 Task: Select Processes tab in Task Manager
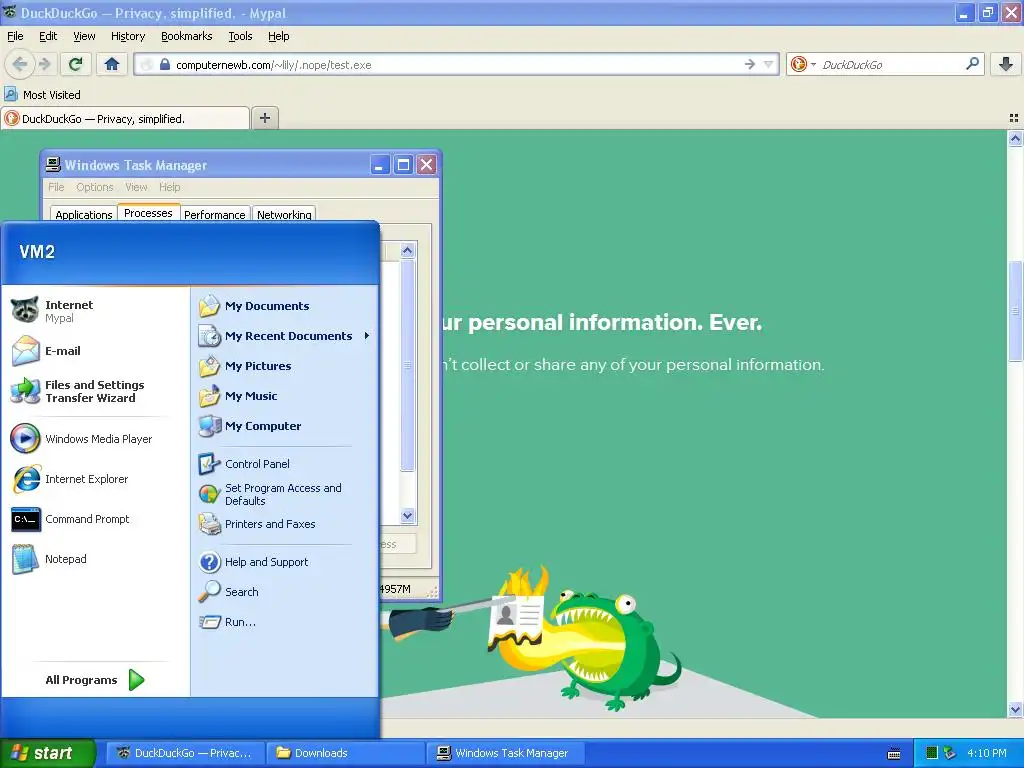click(x=148, y=213)
